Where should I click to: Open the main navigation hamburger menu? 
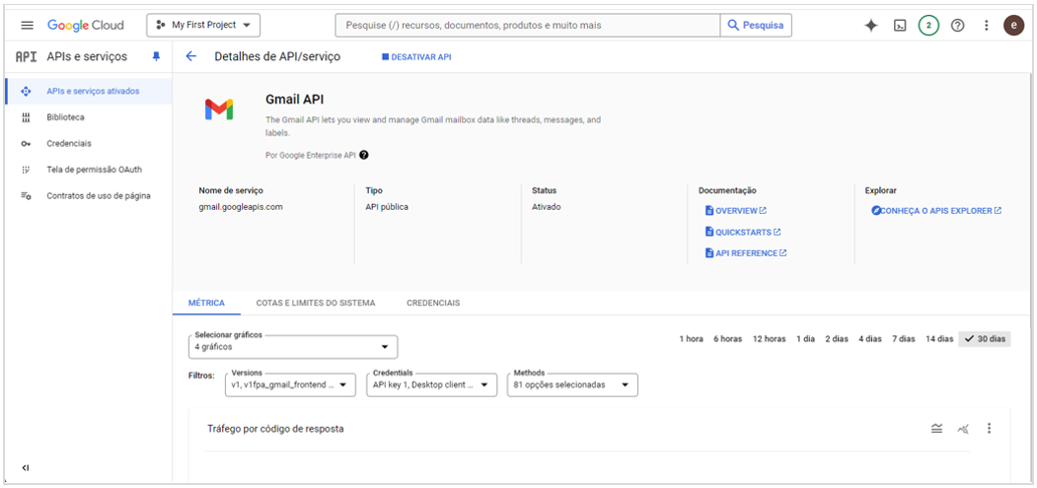tap(27, 25)
